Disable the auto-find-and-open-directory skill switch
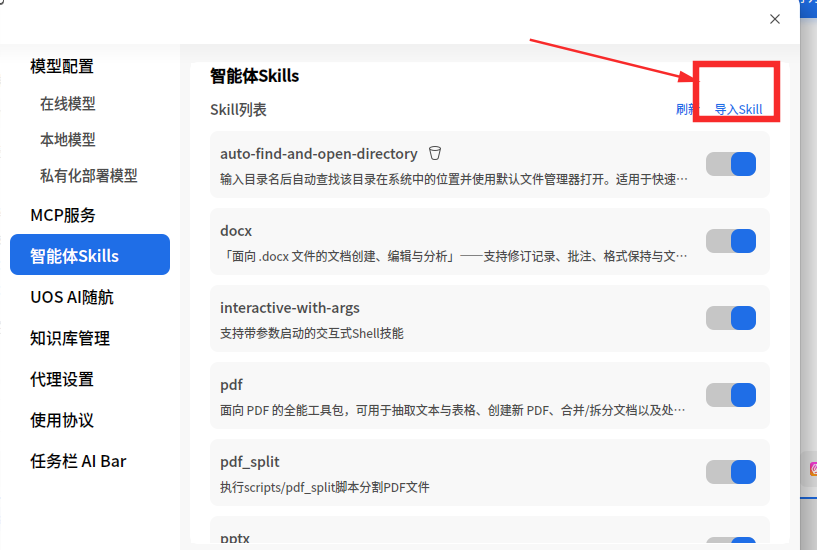This screenshot has height=550, width=817. pos(731,164)
